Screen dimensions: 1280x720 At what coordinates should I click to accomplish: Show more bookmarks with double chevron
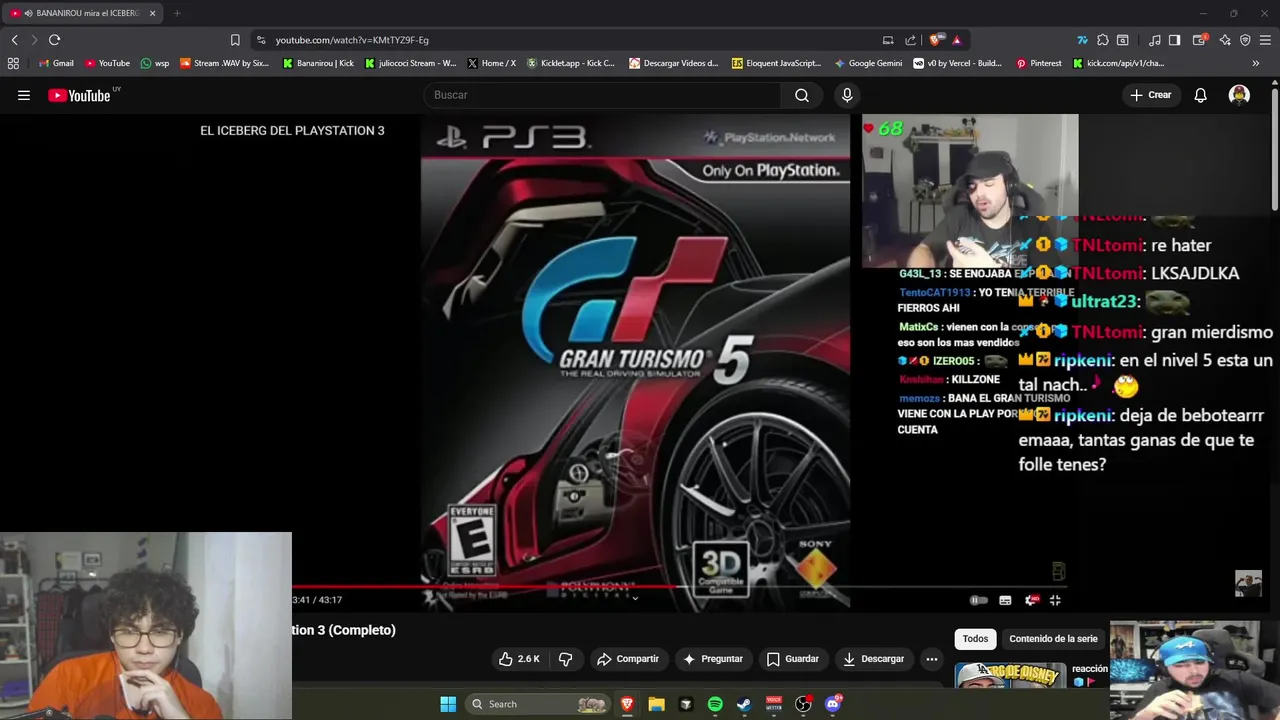point(1255,63)
